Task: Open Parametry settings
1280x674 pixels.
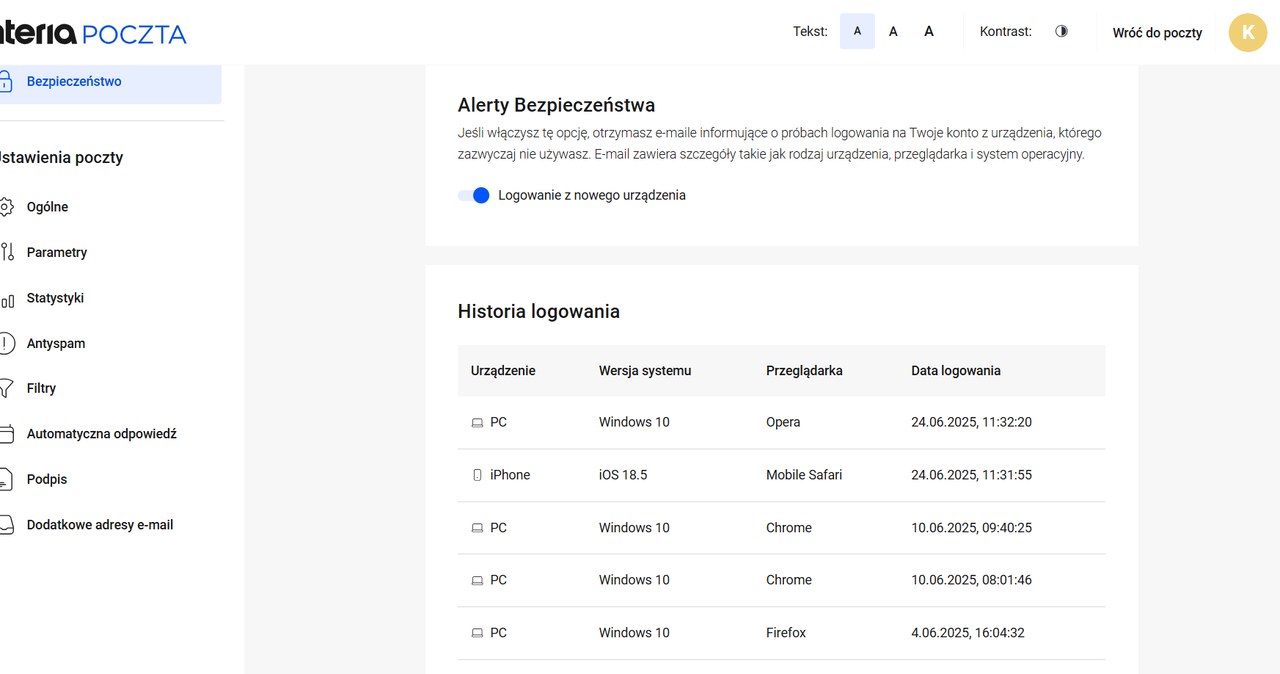Action: click(x=57, y=252)
